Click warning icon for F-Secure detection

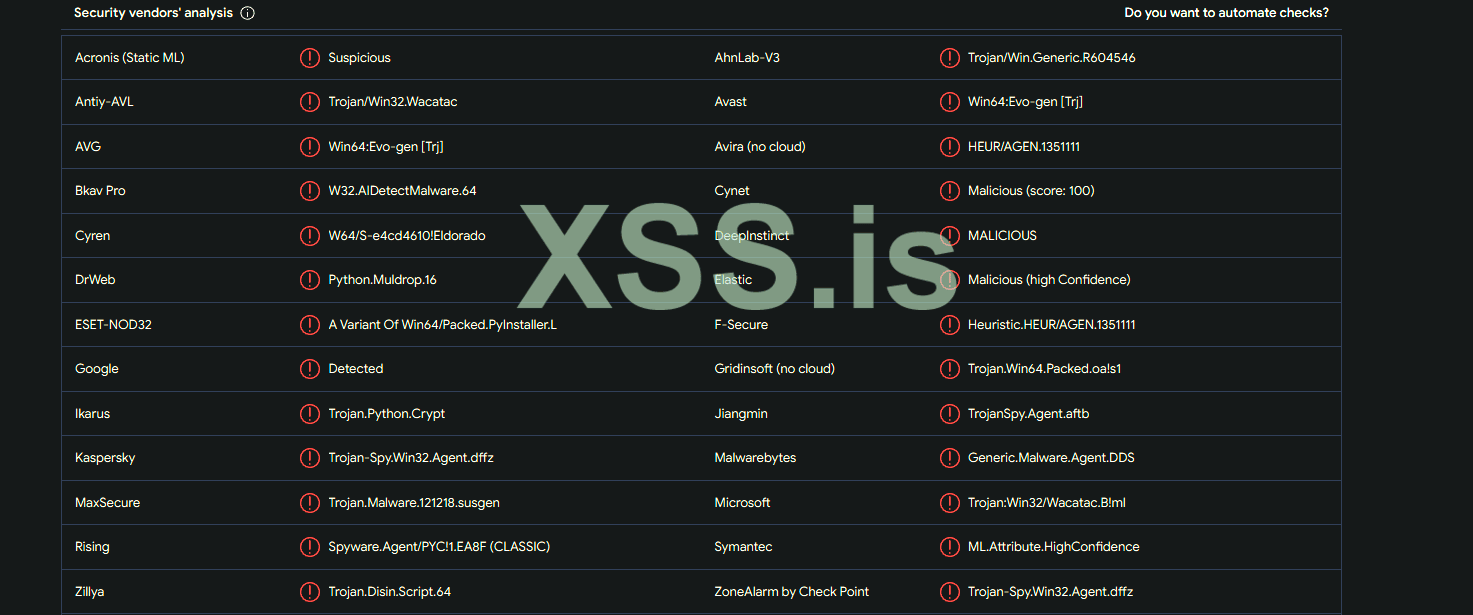pos(950,325)
